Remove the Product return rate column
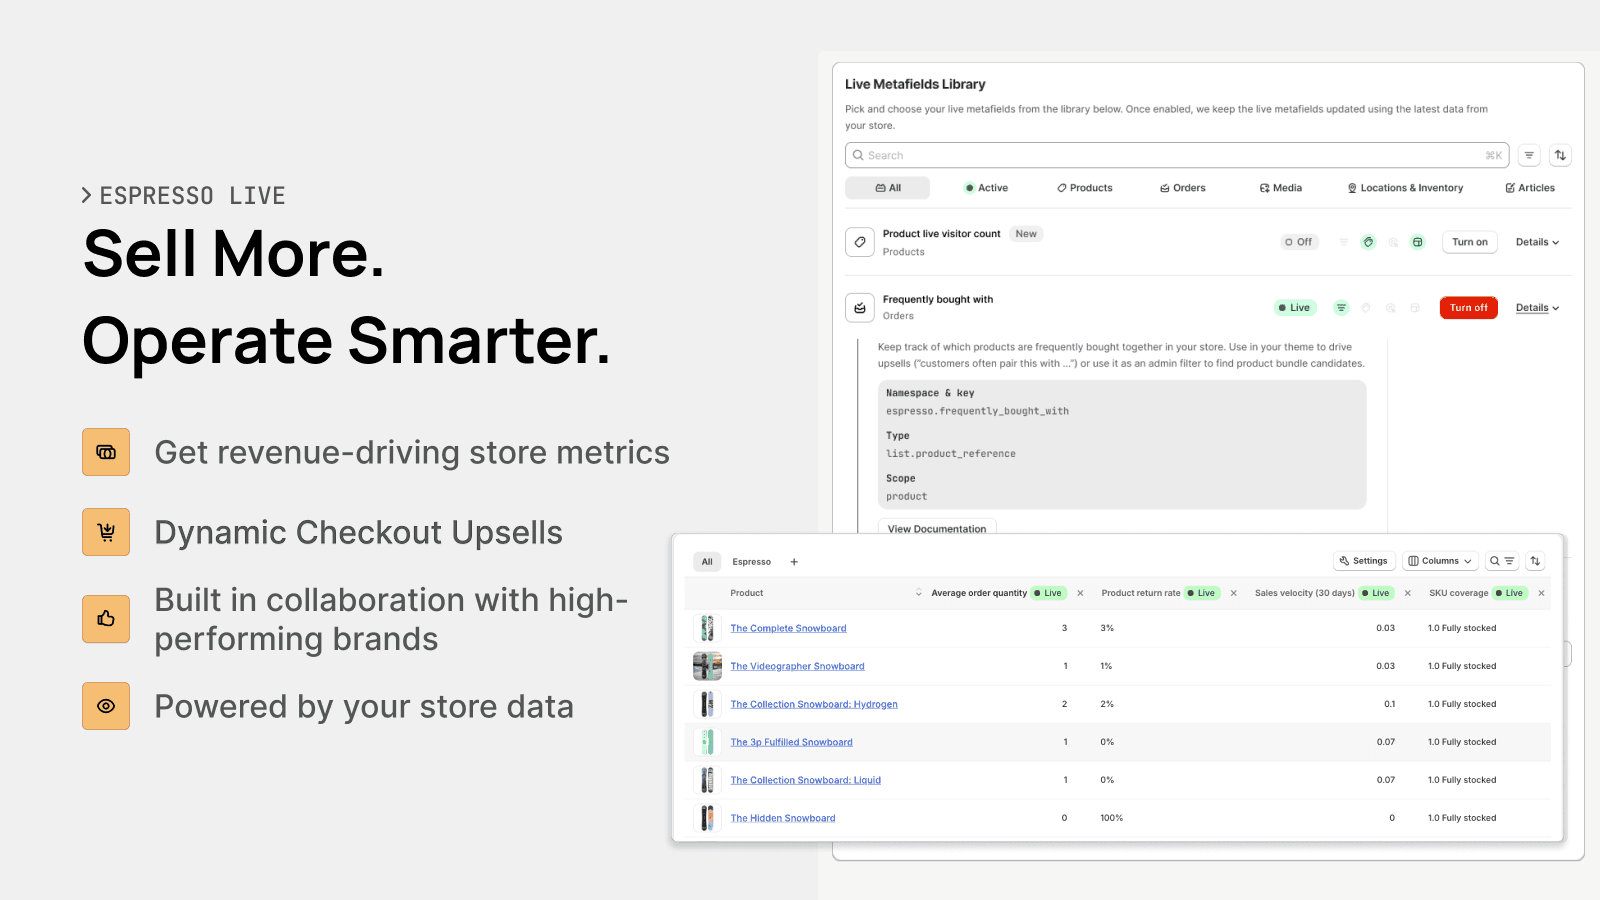 (x=1233, y=593)
